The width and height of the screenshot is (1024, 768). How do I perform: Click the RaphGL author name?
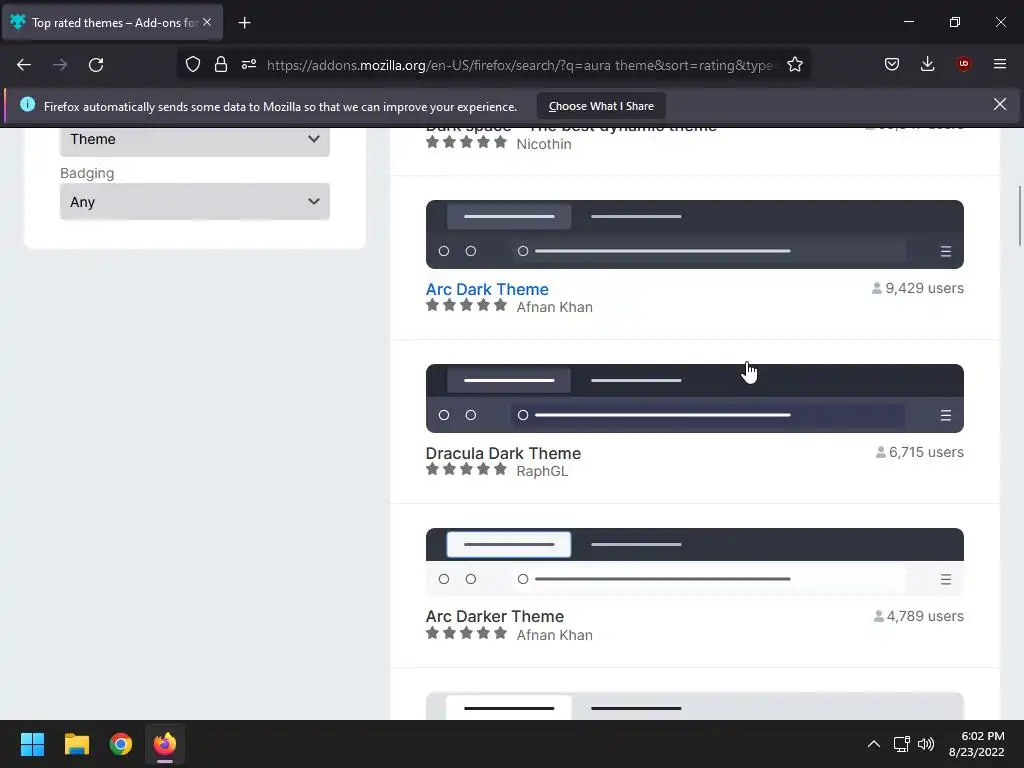pyautogui.click(x=542, y=471)
